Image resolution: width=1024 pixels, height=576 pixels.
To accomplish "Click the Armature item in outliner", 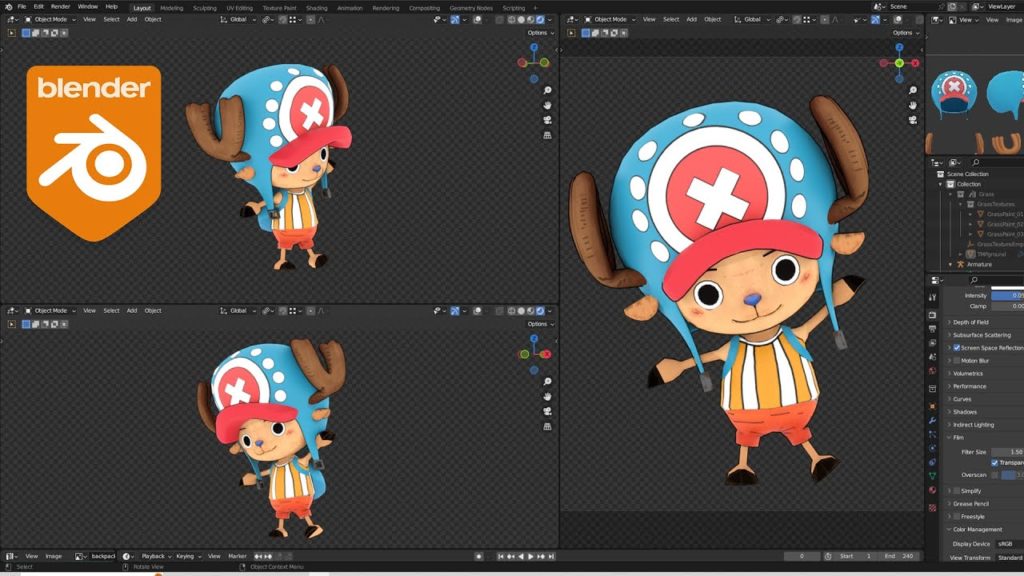I will tap(979, 264).
